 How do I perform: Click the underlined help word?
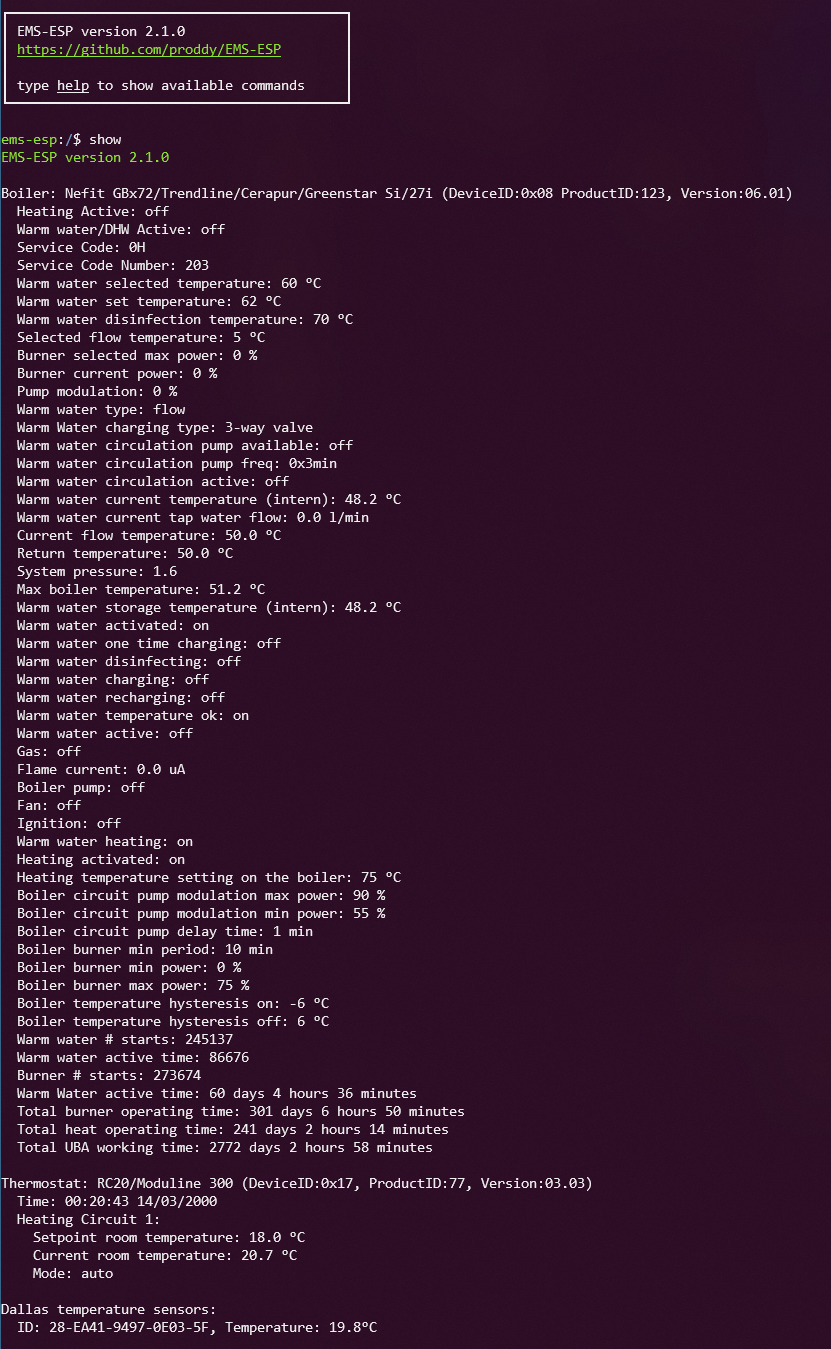(x=73, y=85)
